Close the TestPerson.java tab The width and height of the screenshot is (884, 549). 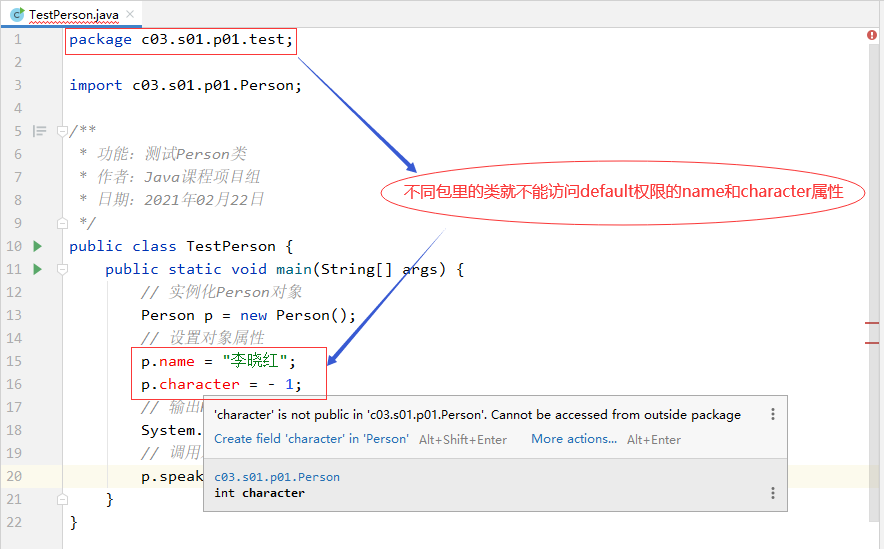(x=130, y=14)
